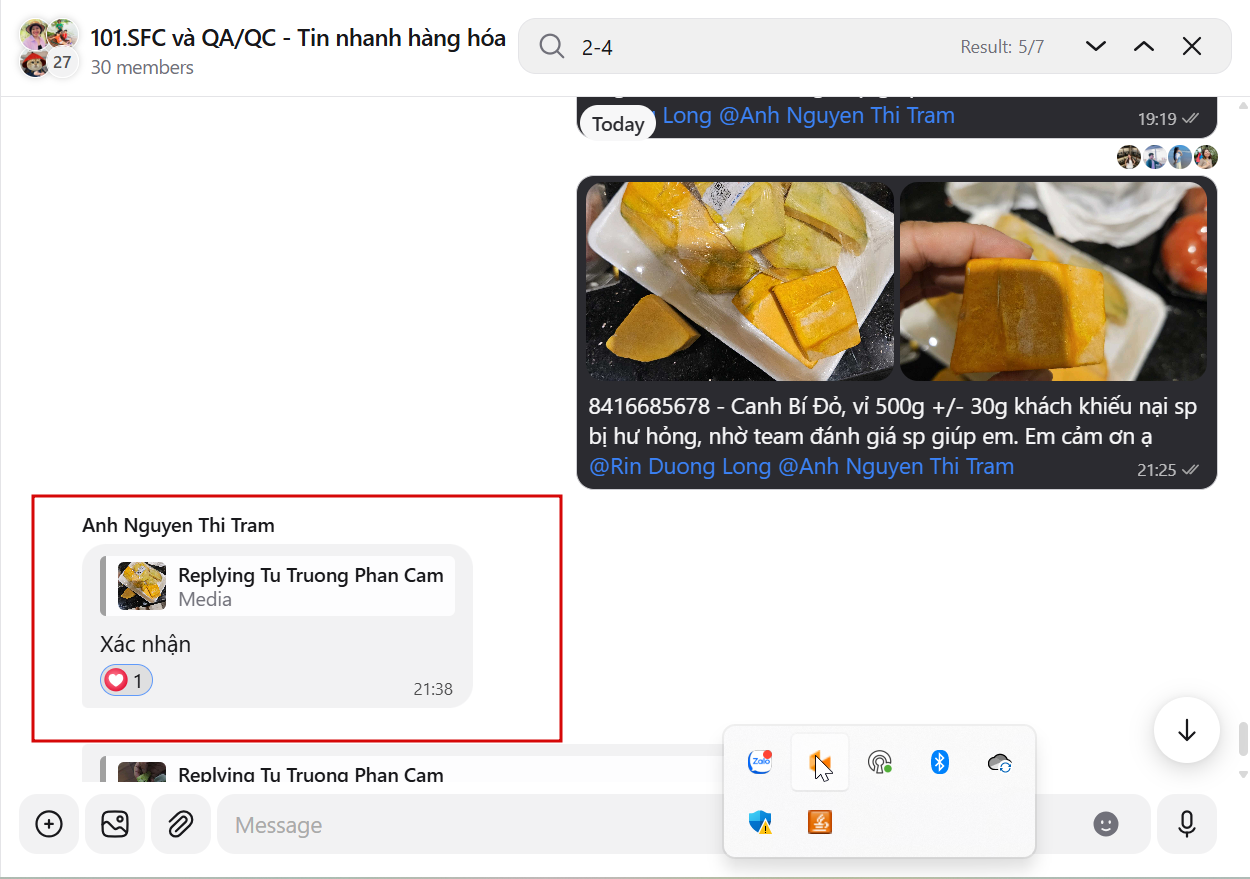This screenshot has height=879, width=1250.
Task: Click the scrollbar up arrow
Action: tap(1243, 104)
